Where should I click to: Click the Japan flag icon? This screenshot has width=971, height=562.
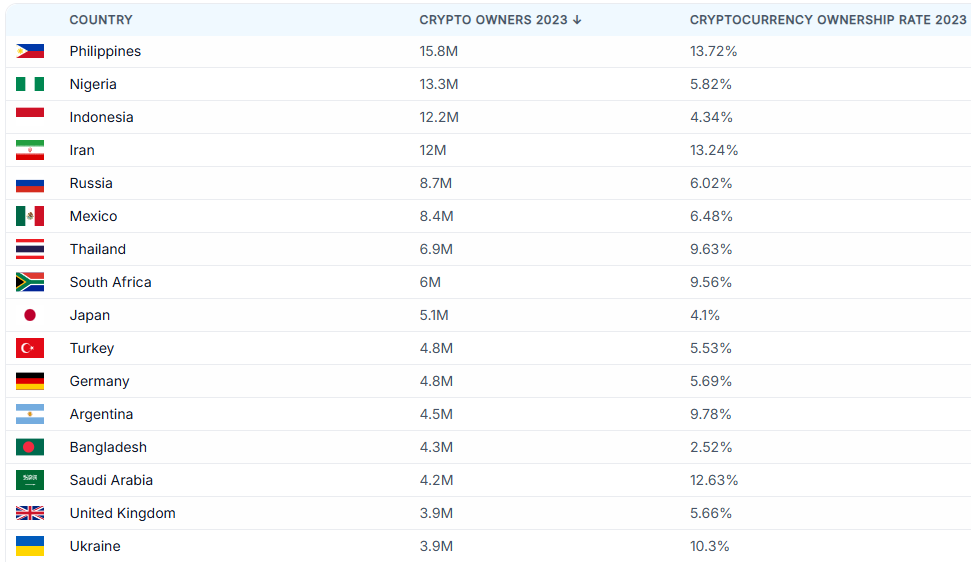[x=30, y=315]
